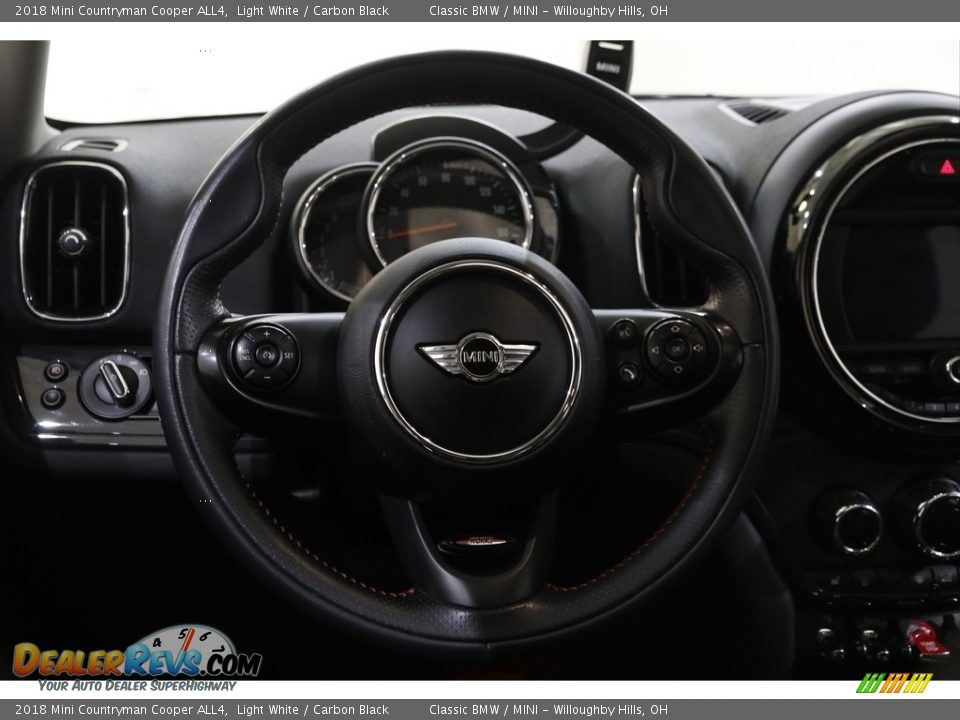
Task: Click the bottom 'Light White / Carbon Black' caption text
Action: pos(313,710)
